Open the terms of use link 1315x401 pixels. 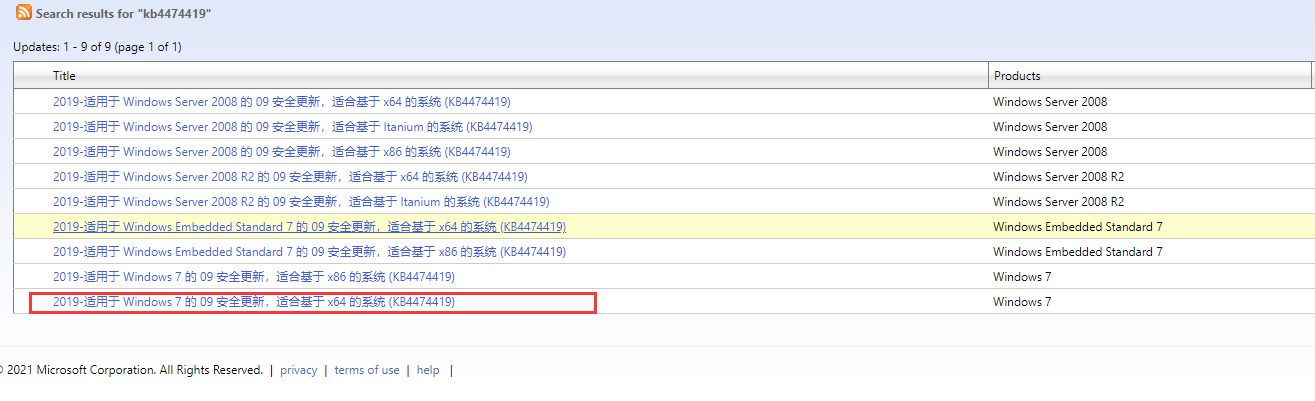click(367, 370)
